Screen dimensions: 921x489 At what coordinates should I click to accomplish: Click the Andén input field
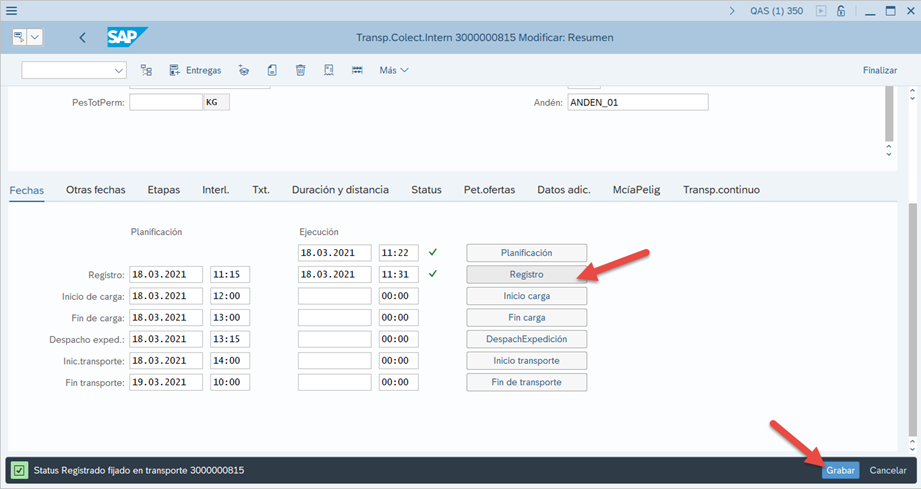(x=637, y=102)
